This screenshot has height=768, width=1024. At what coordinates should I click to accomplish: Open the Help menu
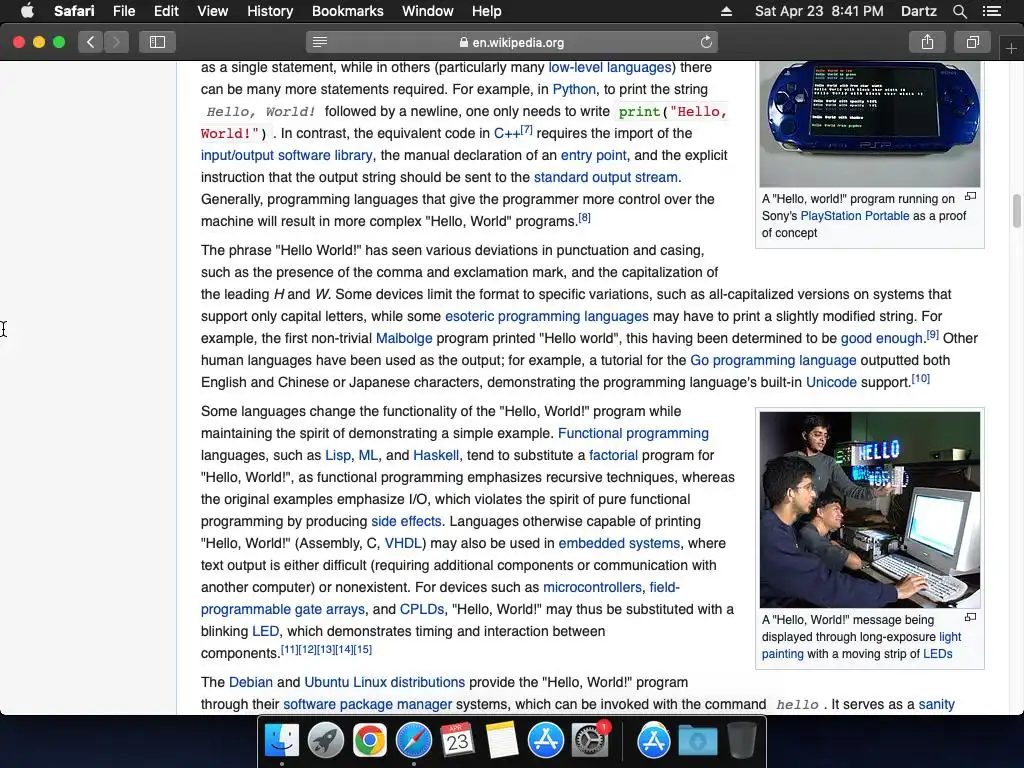tap(487, 11)
